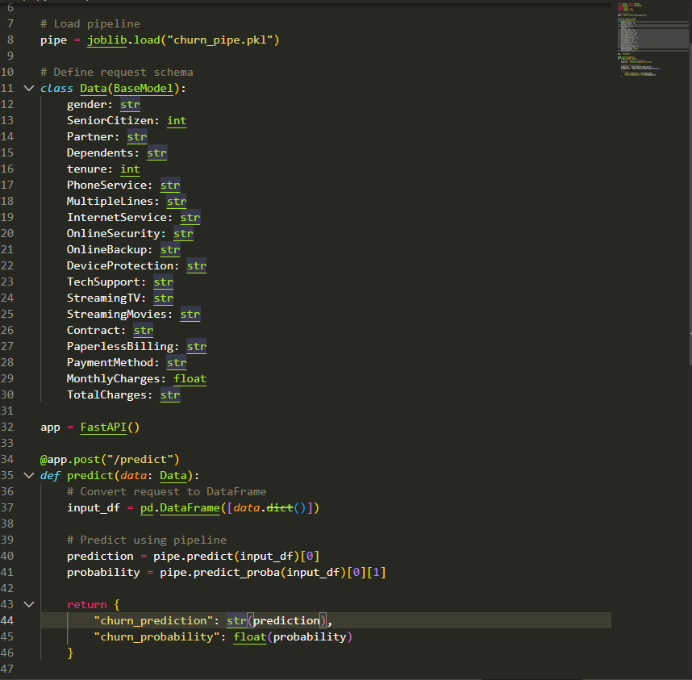The height and width of the screenshot is (680, 692).
Task: Click the float type of MonthlyCharges
Action: pyautogui.click(x=190, y=379)
